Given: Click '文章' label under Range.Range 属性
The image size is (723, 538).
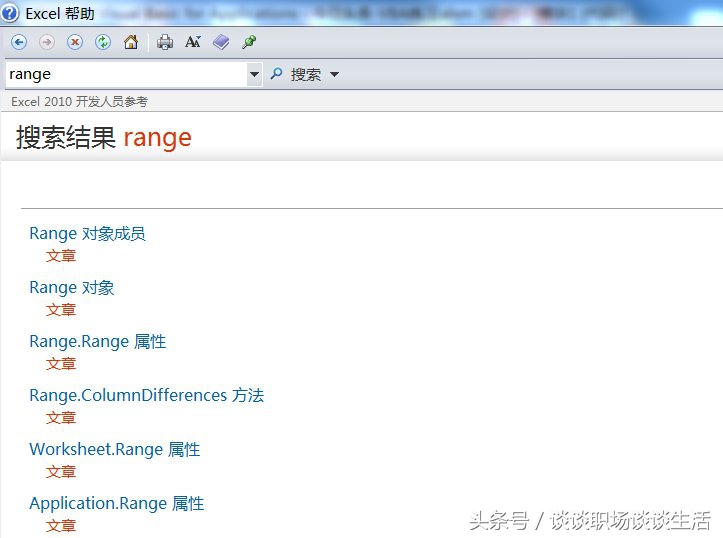Looking at the screenshot, I should coord(61,364).
